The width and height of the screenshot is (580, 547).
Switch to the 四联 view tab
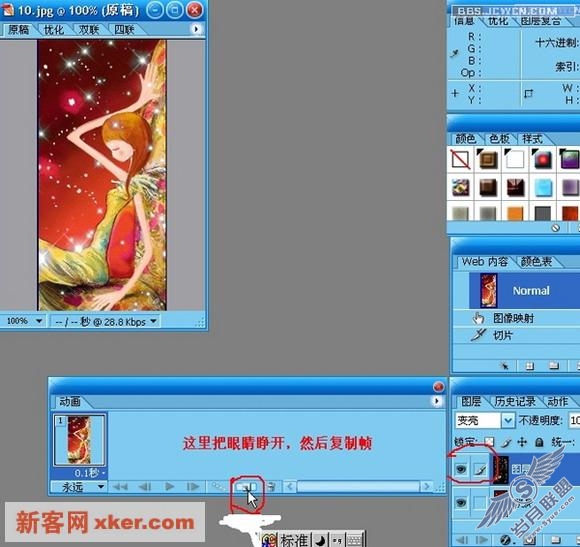point(124,30)
